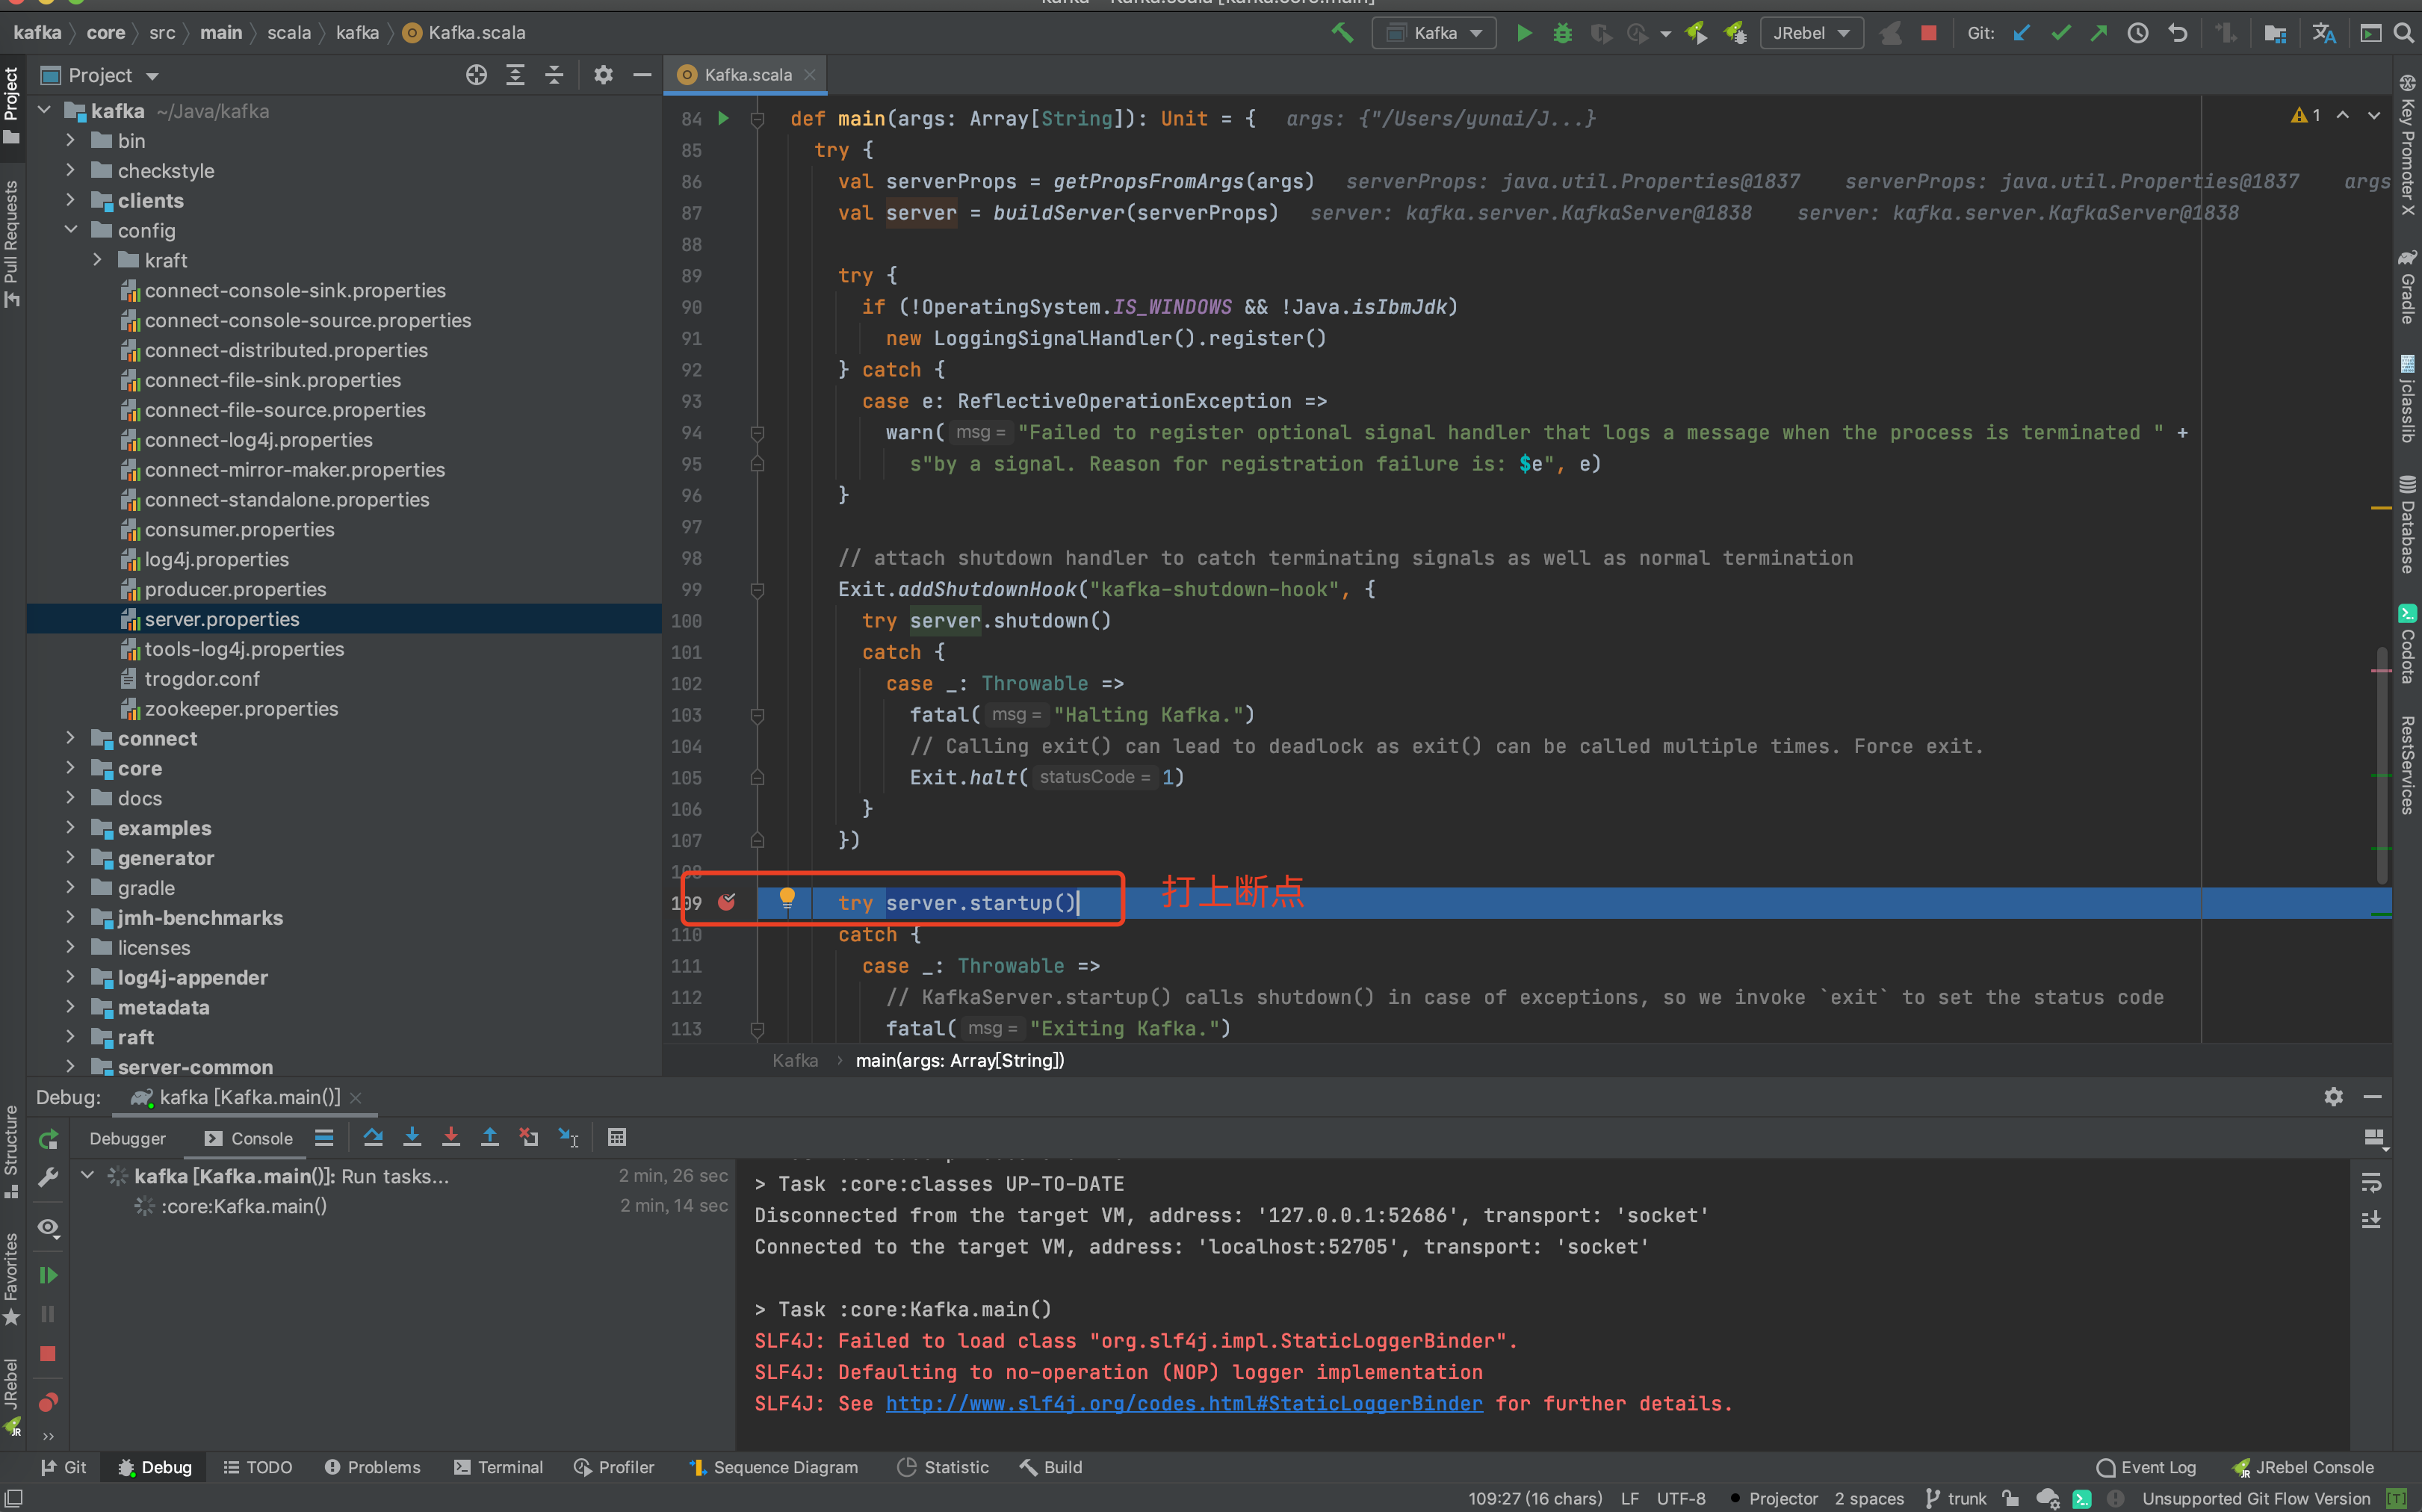The image size is (2422, 1512).
Task: Click the Resume Program icon in the debug panel
Action: (47, 1275)
